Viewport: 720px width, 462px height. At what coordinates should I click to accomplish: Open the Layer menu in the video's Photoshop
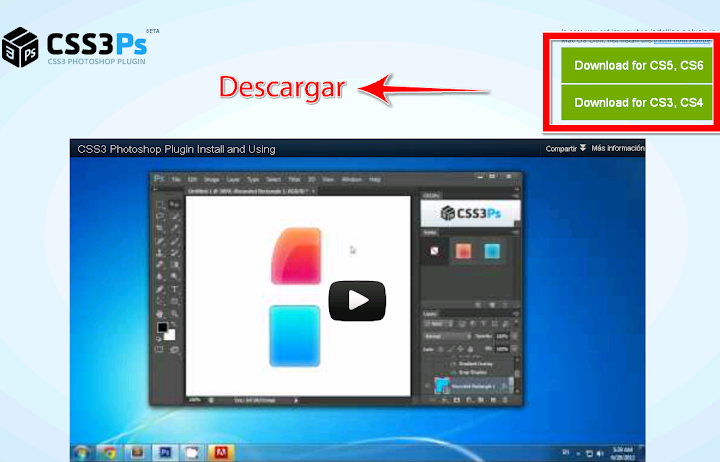[x=233, y=179]
